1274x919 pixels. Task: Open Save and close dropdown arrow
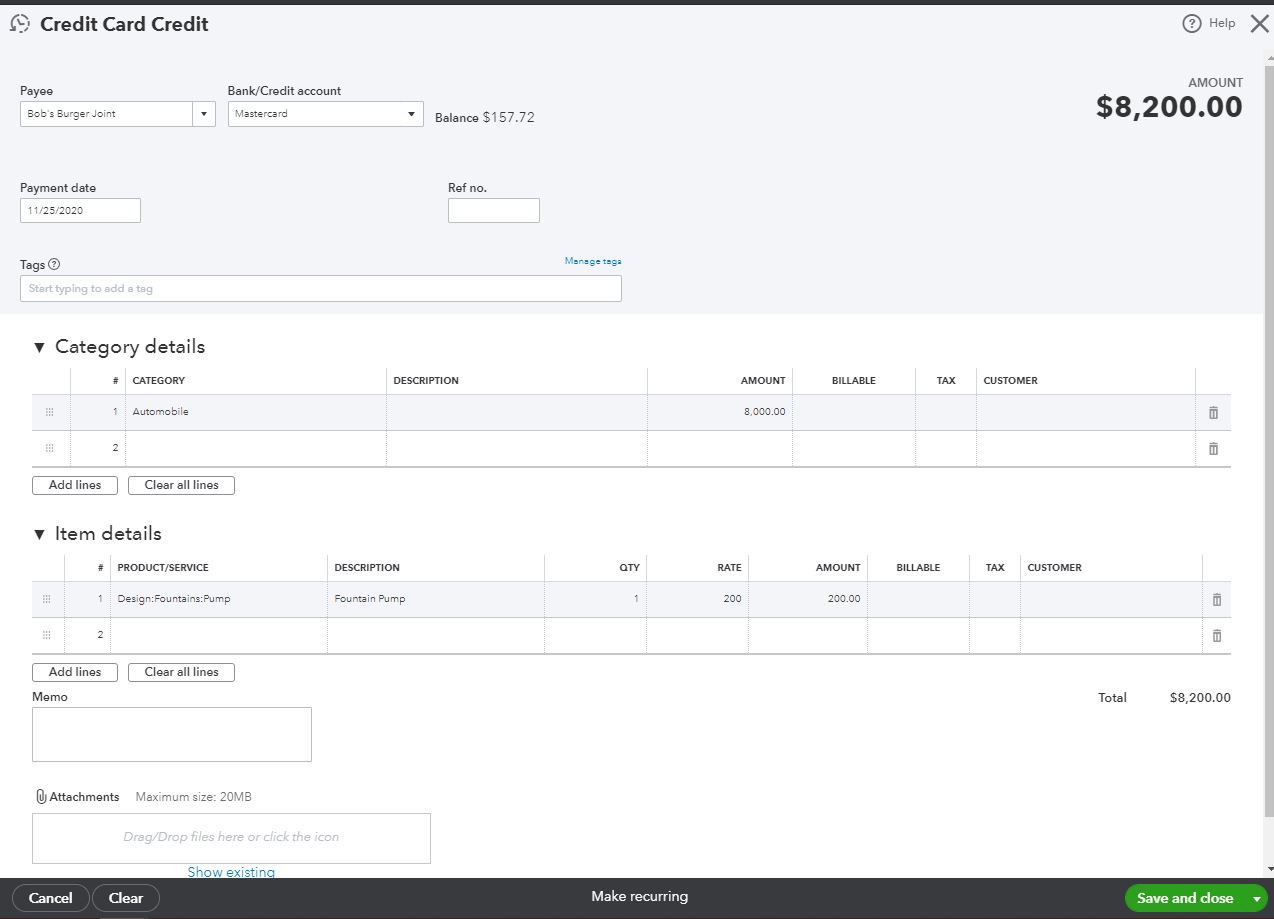(1256, 898)
